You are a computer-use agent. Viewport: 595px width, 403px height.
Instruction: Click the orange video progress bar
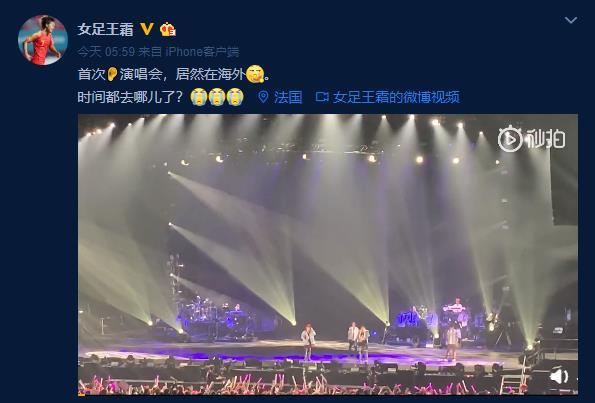click(81, 394)
